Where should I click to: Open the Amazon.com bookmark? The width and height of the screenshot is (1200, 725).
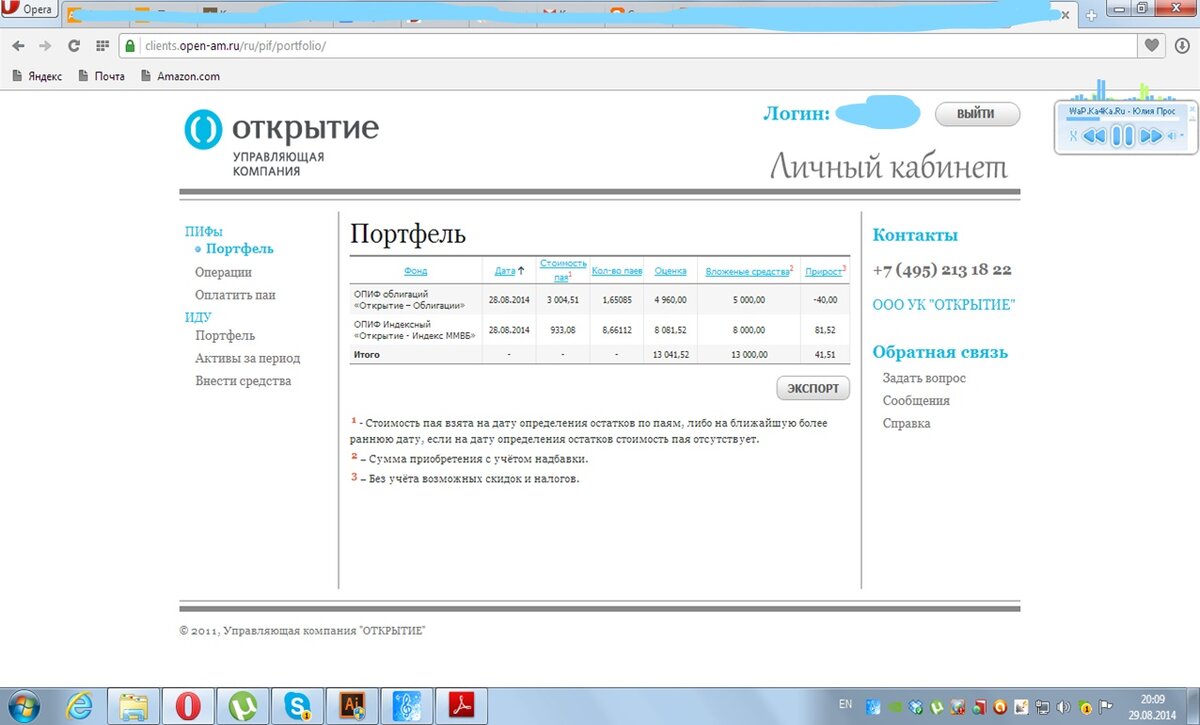tap(180, 76)
